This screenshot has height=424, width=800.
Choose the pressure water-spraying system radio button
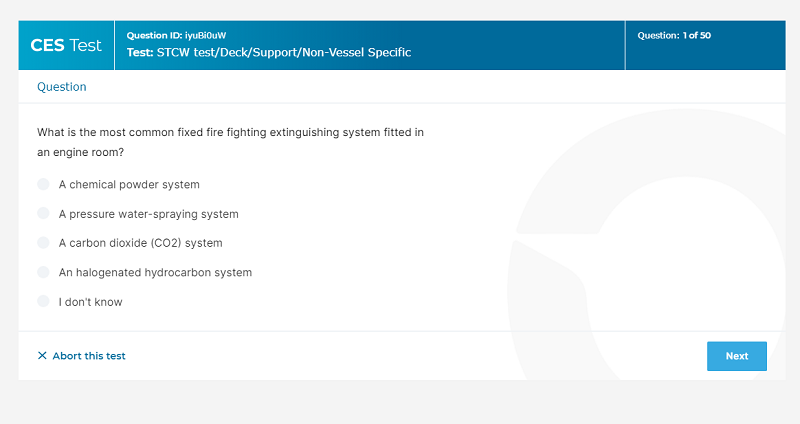[x=43, y=213]
